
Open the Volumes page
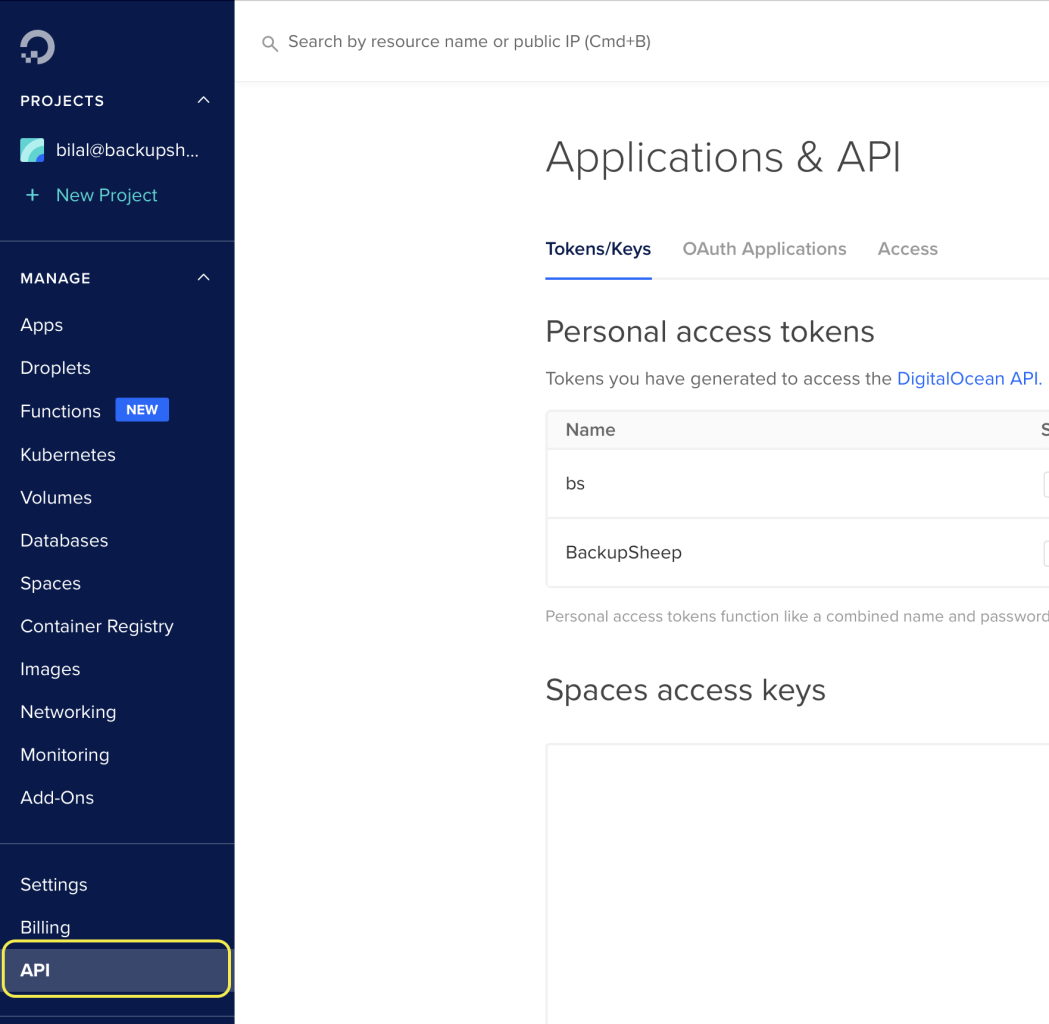click(x=56, y=498)
